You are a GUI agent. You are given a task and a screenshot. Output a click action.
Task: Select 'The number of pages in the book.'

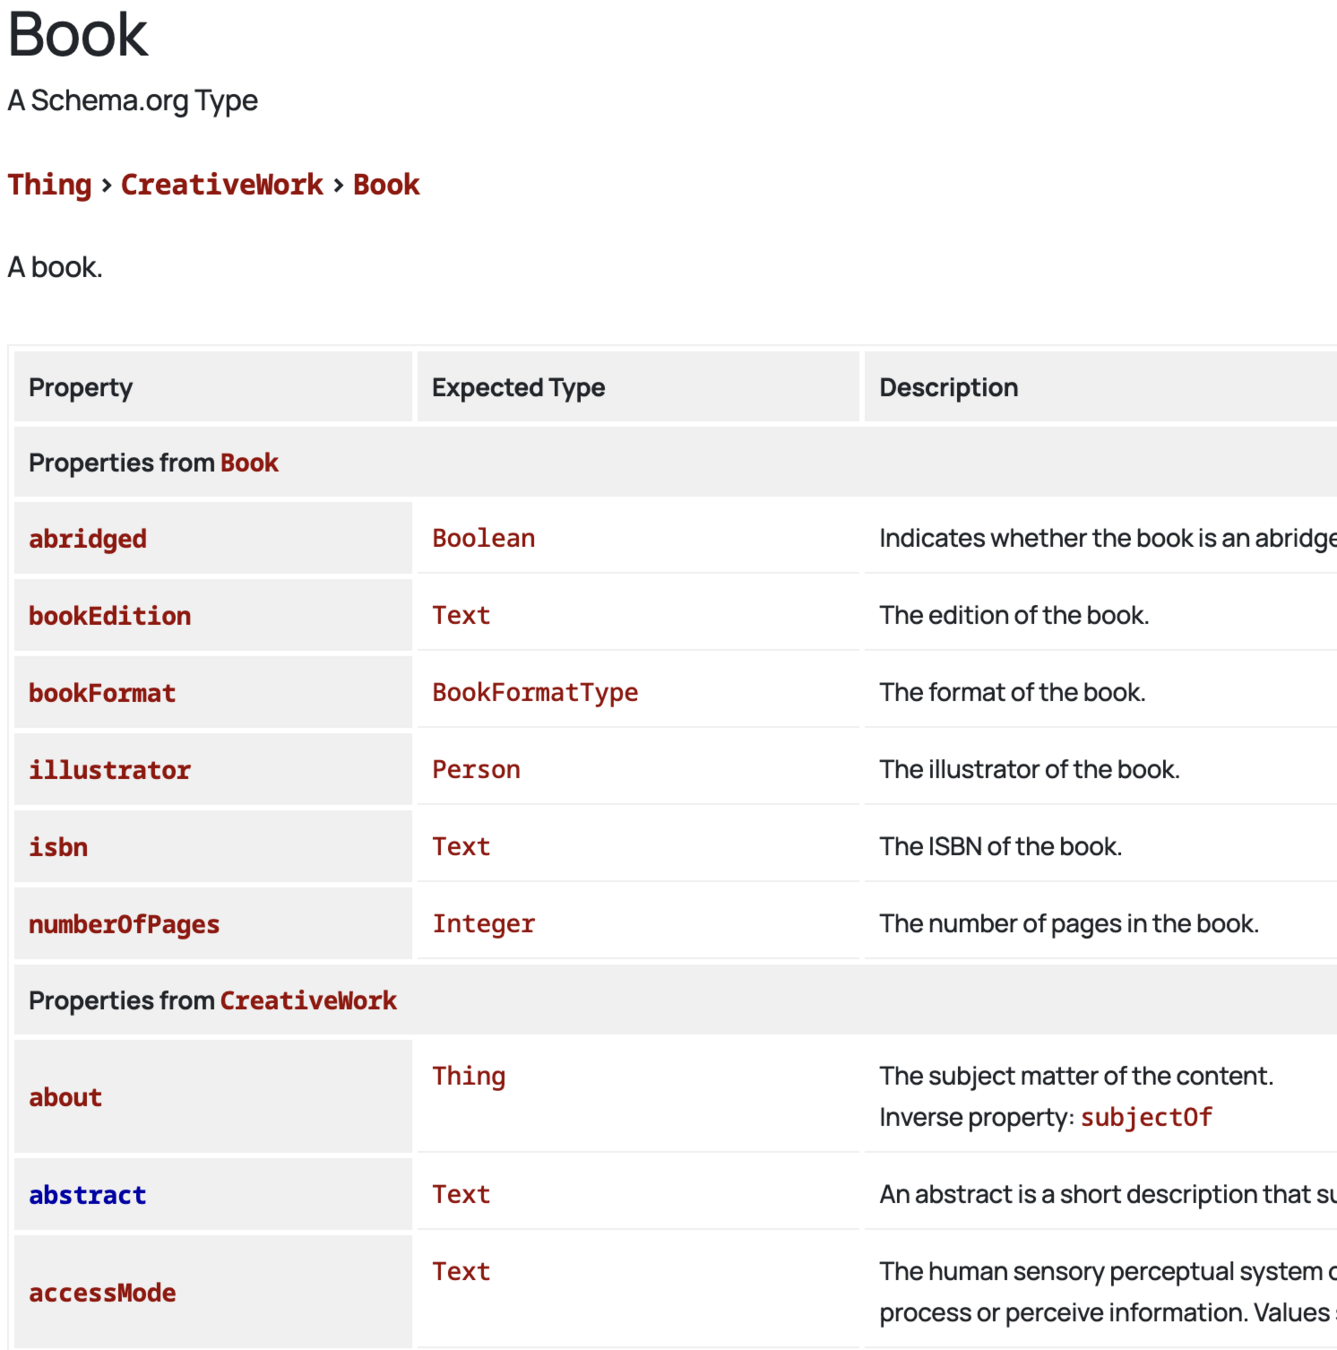[x=1069, y=924]
